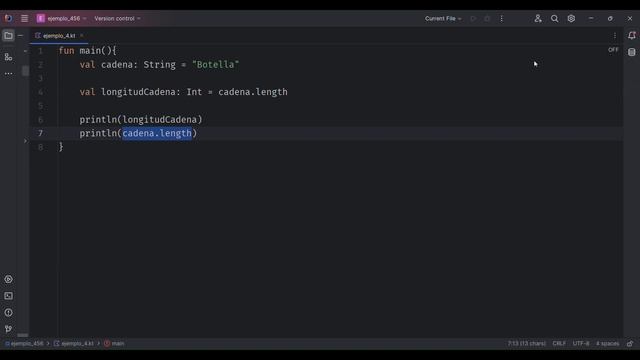Click ejemplo_4.kt breadcrumb in status bar

point(74,344)
